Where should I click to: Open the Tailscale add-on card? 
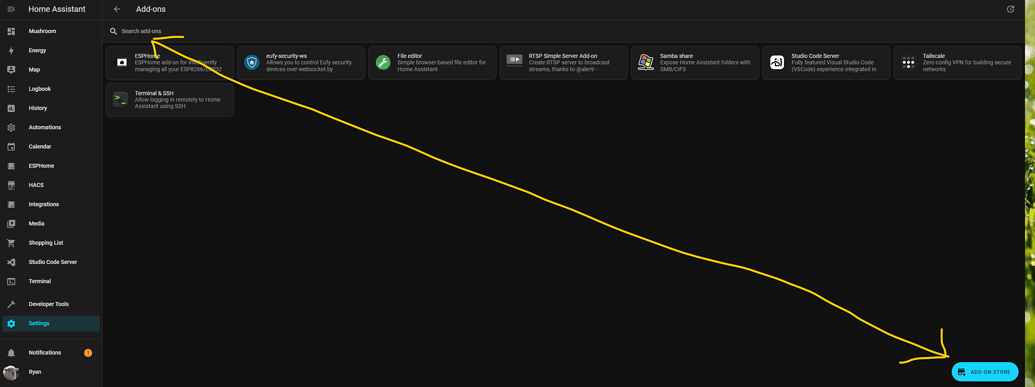957,63
